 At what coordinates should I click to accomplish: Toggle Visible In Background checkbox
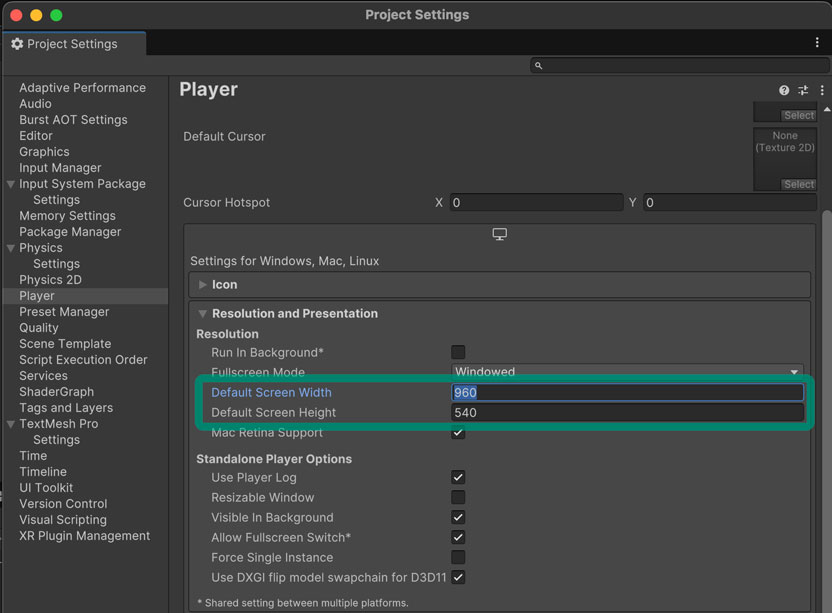pyautogui.click(x=458, y=517)
